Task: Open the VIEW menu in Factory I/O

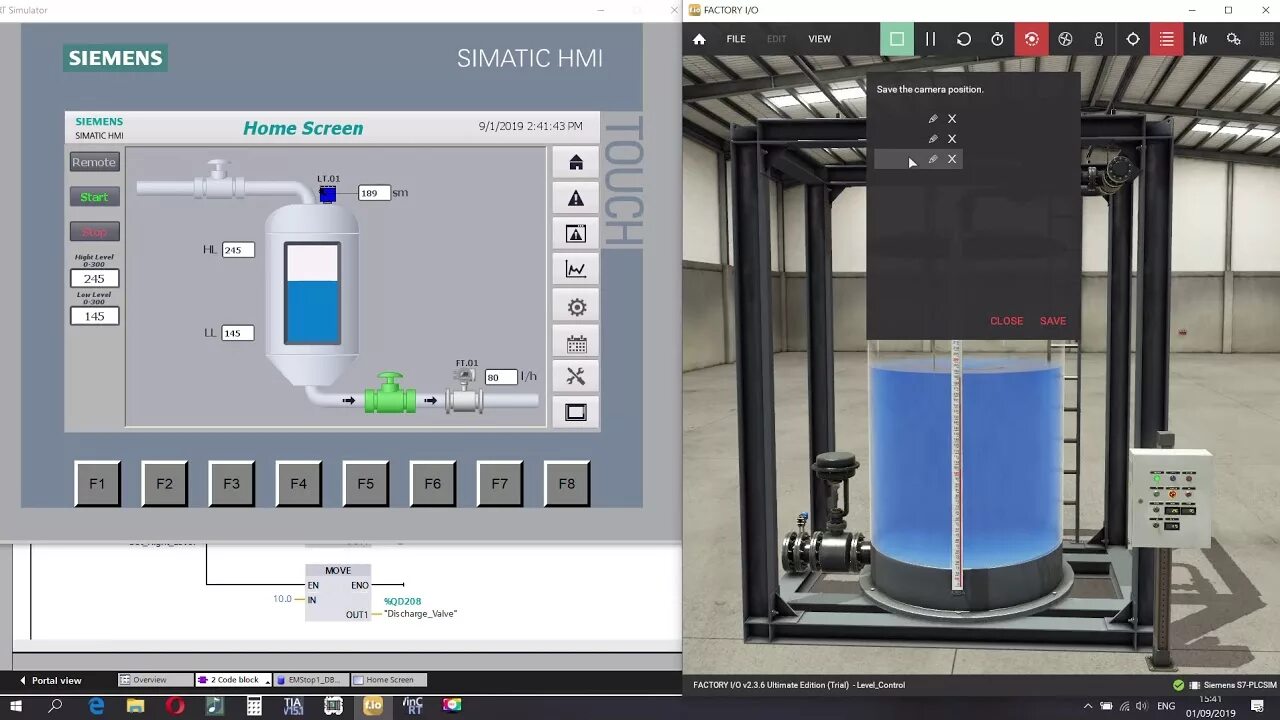Action: (820, 39)
